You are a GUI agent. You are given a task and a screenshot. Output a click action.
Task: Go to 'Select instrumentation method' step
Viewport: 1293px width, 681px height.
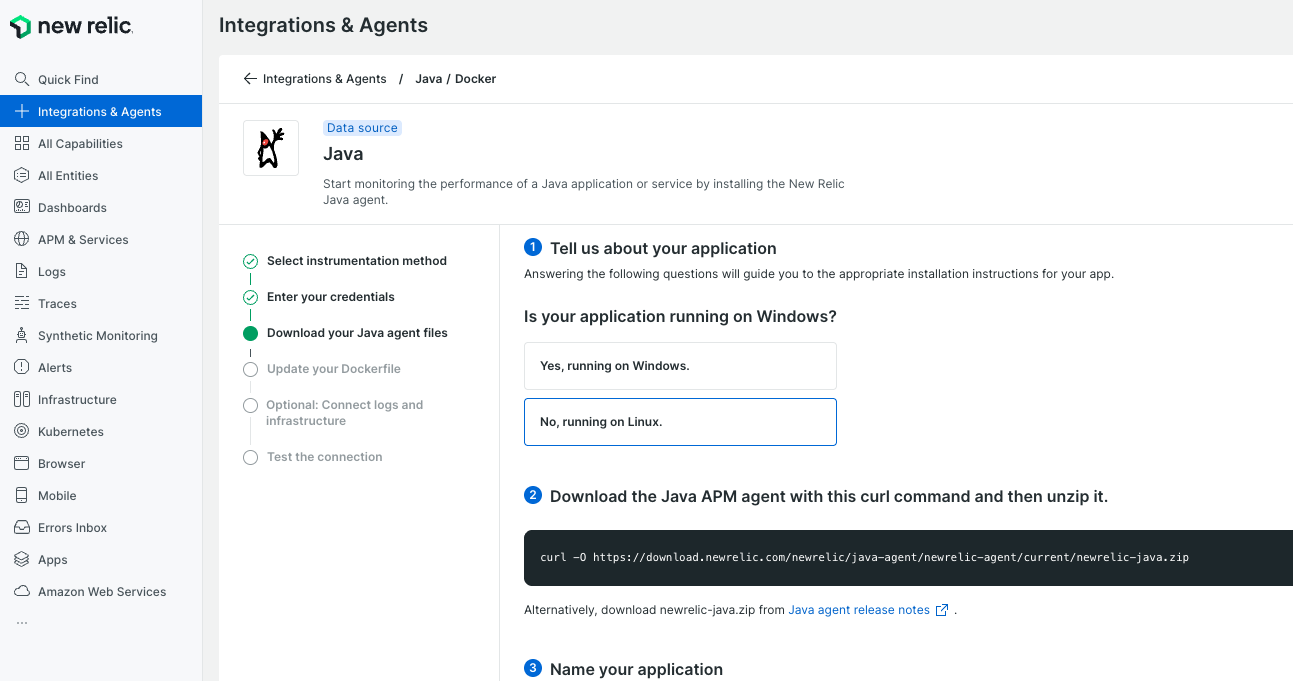[x=357, y=261]
